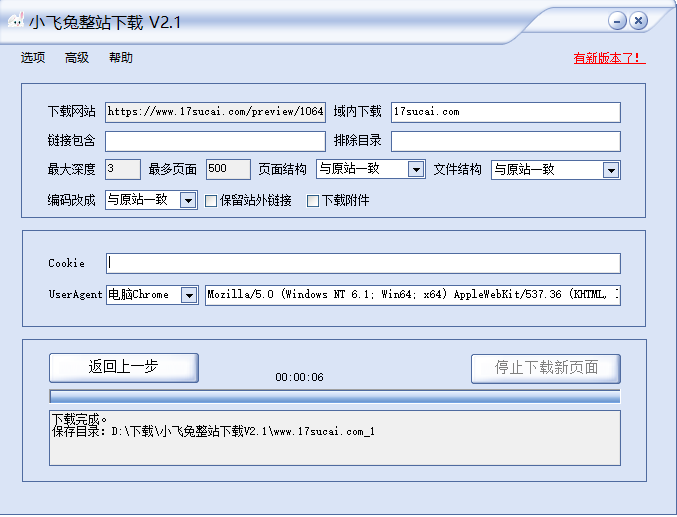Click the UserAgent Mozilla/5.0 string field
This screenshot has width=677, height=517.
(x=413, y=295)
